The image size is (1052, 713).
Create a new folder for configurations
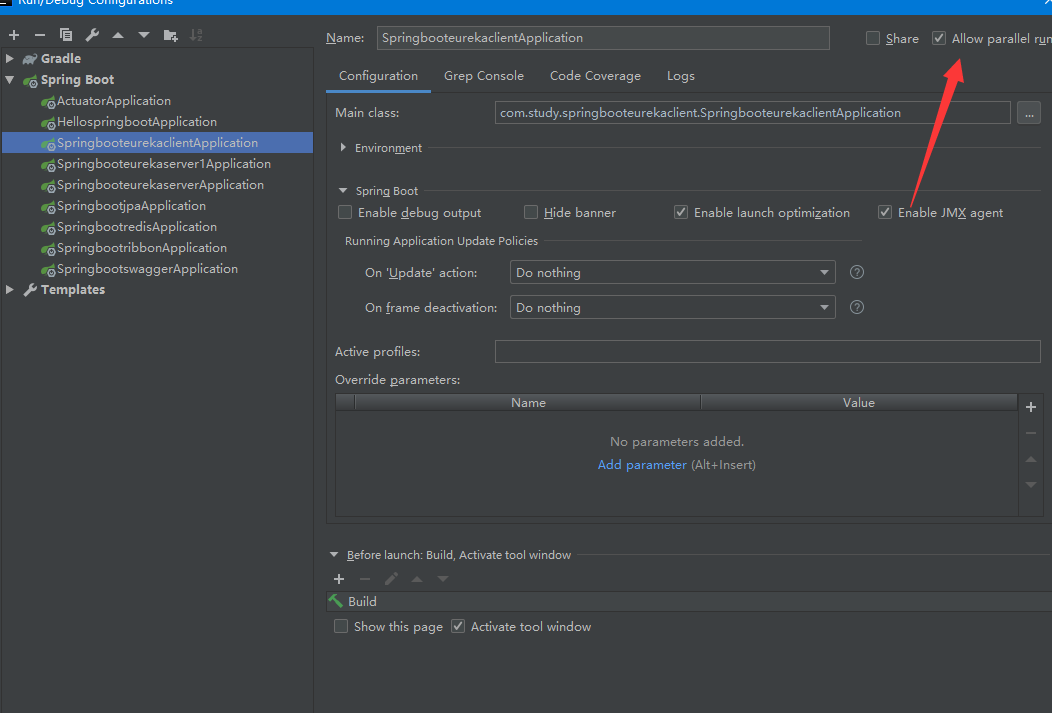[x=170, y=35]
